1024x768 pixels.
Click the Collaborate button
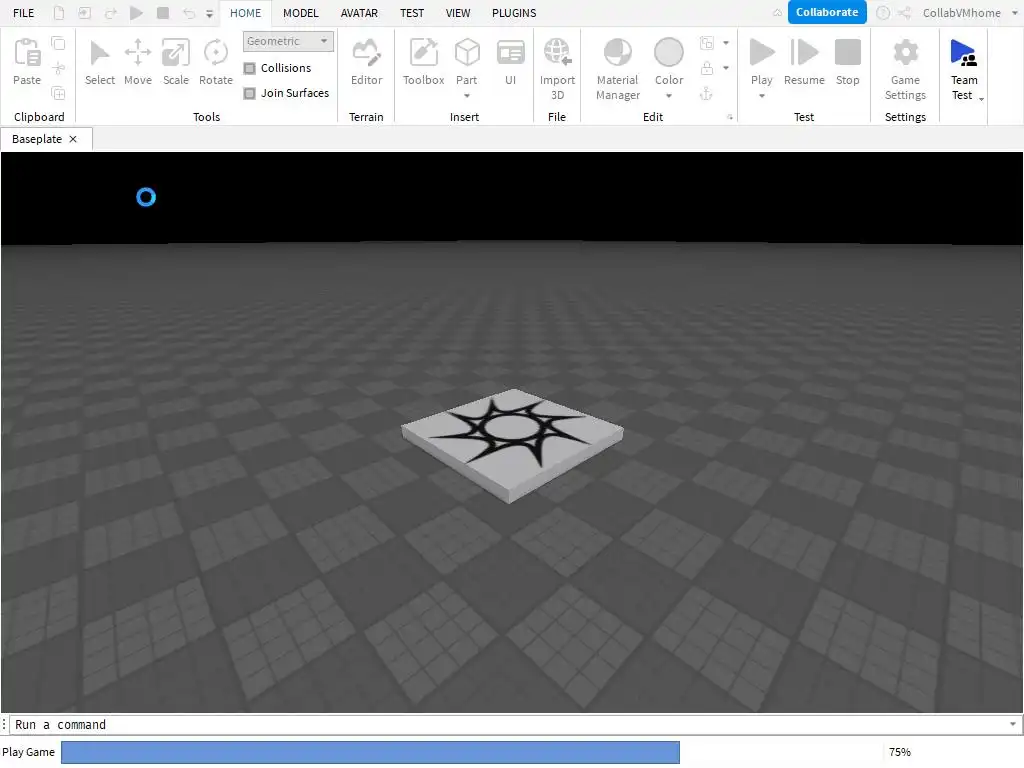pyautogui.click(x=827, y=12)
